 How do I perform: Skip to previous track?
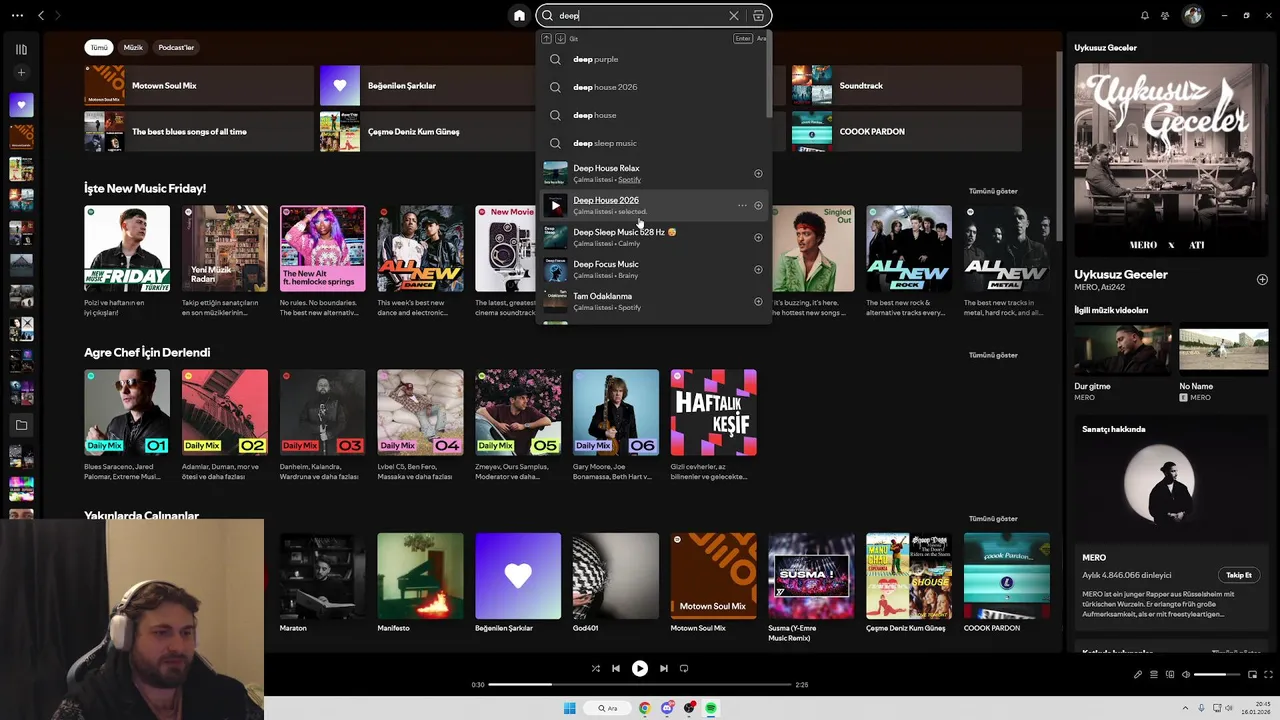616,669
